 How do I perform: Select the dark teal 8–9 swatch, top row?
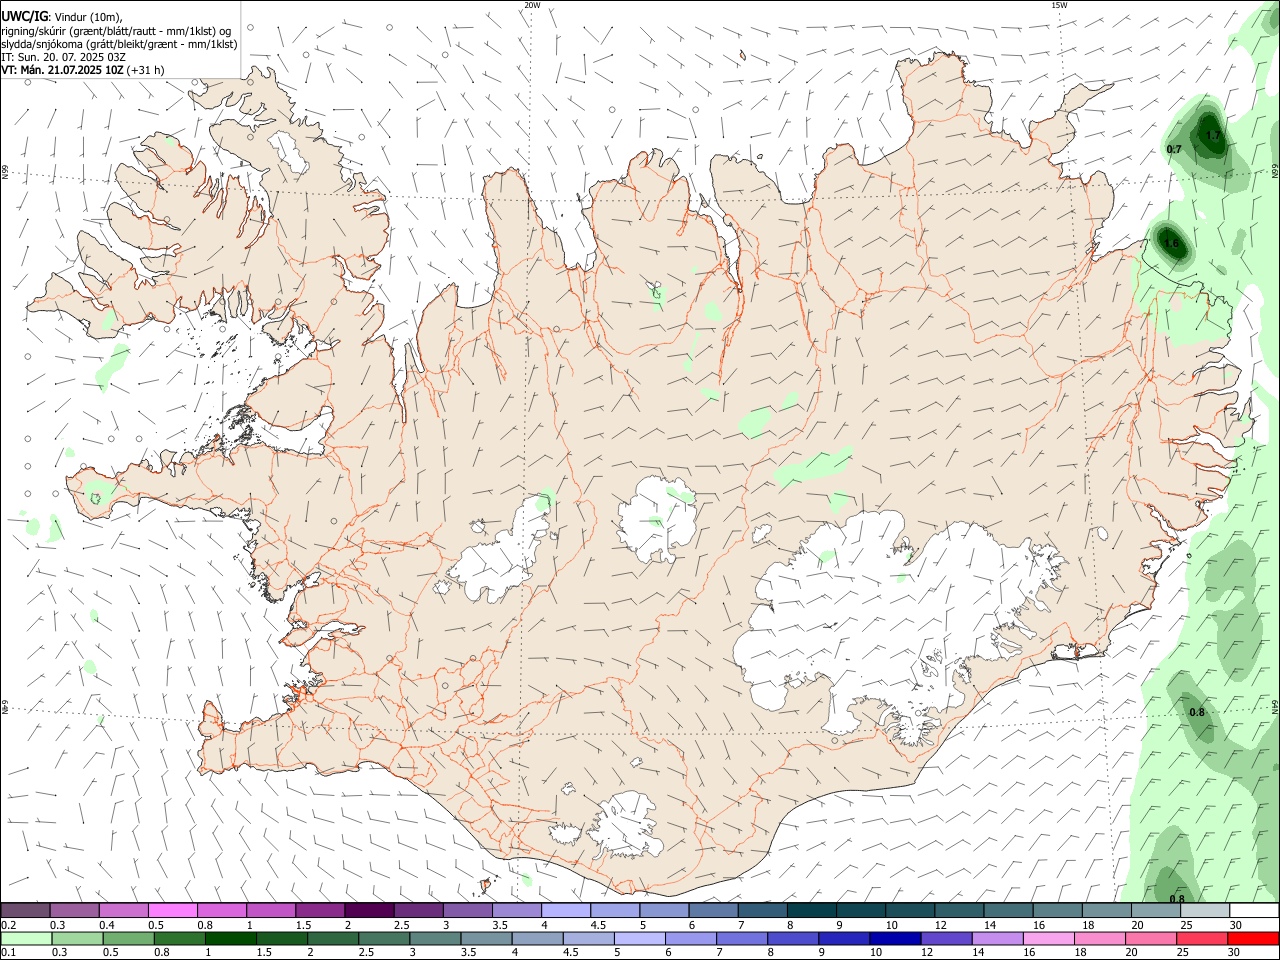pyautogui.click(x=811, y=910)
